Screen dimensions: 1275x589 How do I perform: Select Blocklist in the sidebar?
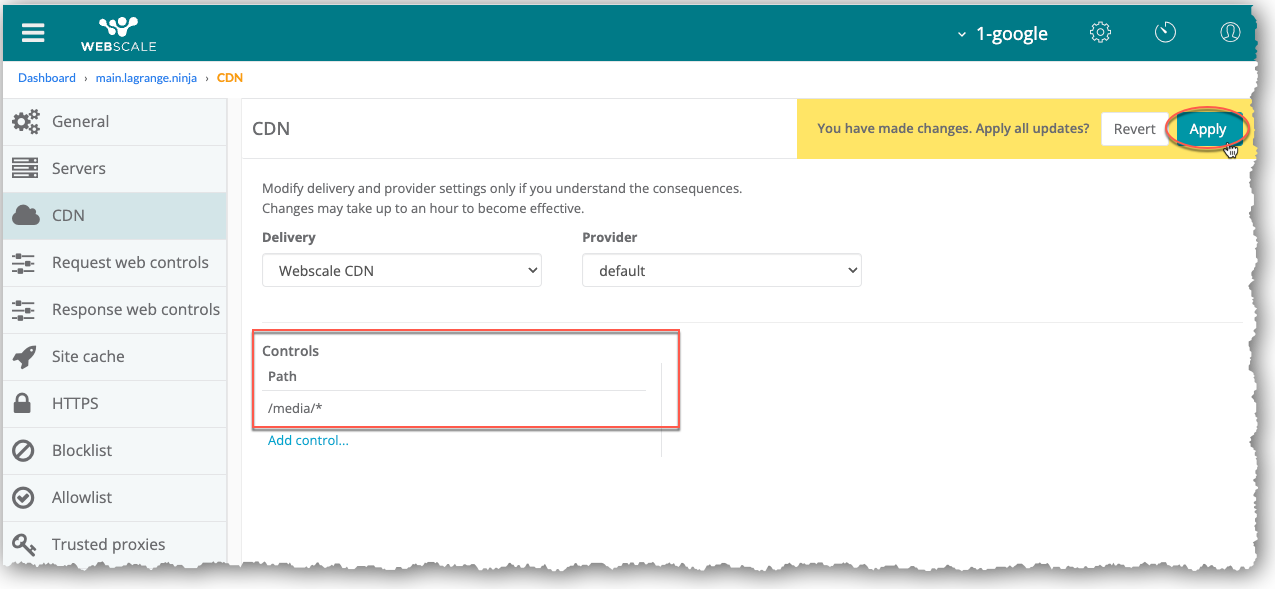coord(82,451)
